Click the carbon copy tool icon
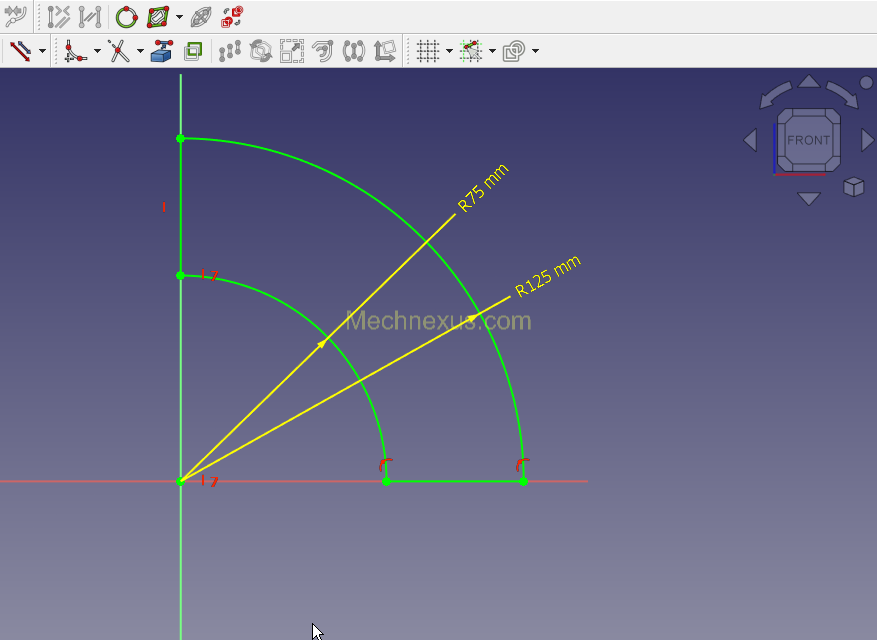This screenshot has width=877, height=640. 193,51
